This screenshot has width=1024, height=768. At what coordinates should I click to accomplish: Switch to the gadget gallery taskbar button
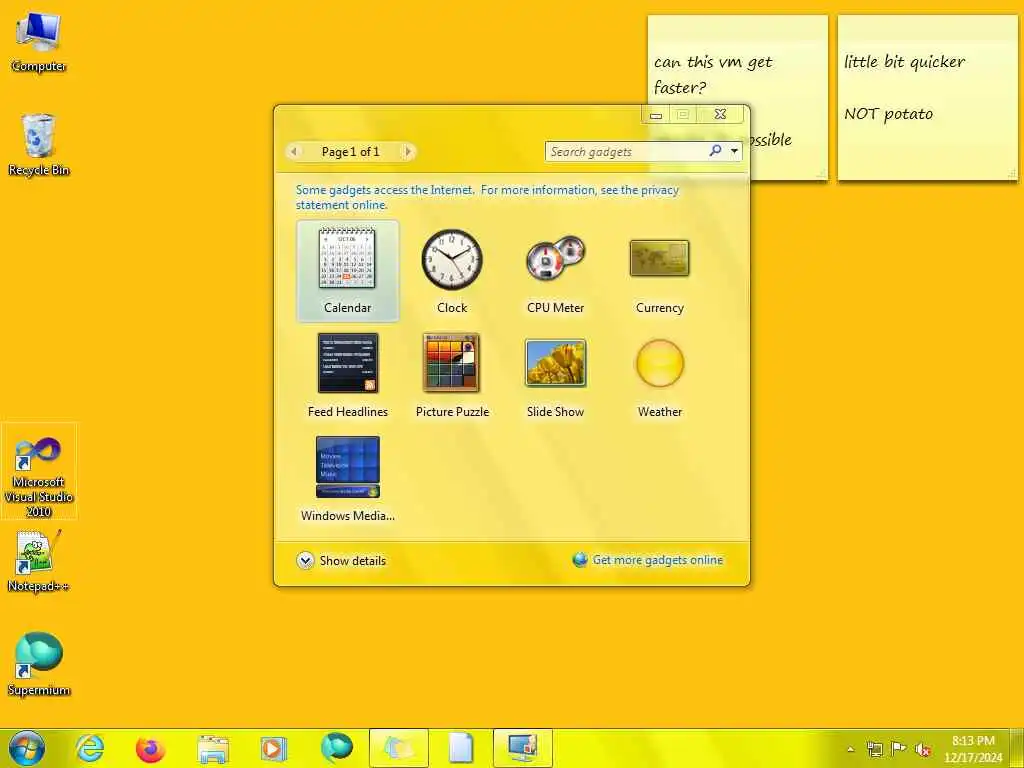(522, 748)
